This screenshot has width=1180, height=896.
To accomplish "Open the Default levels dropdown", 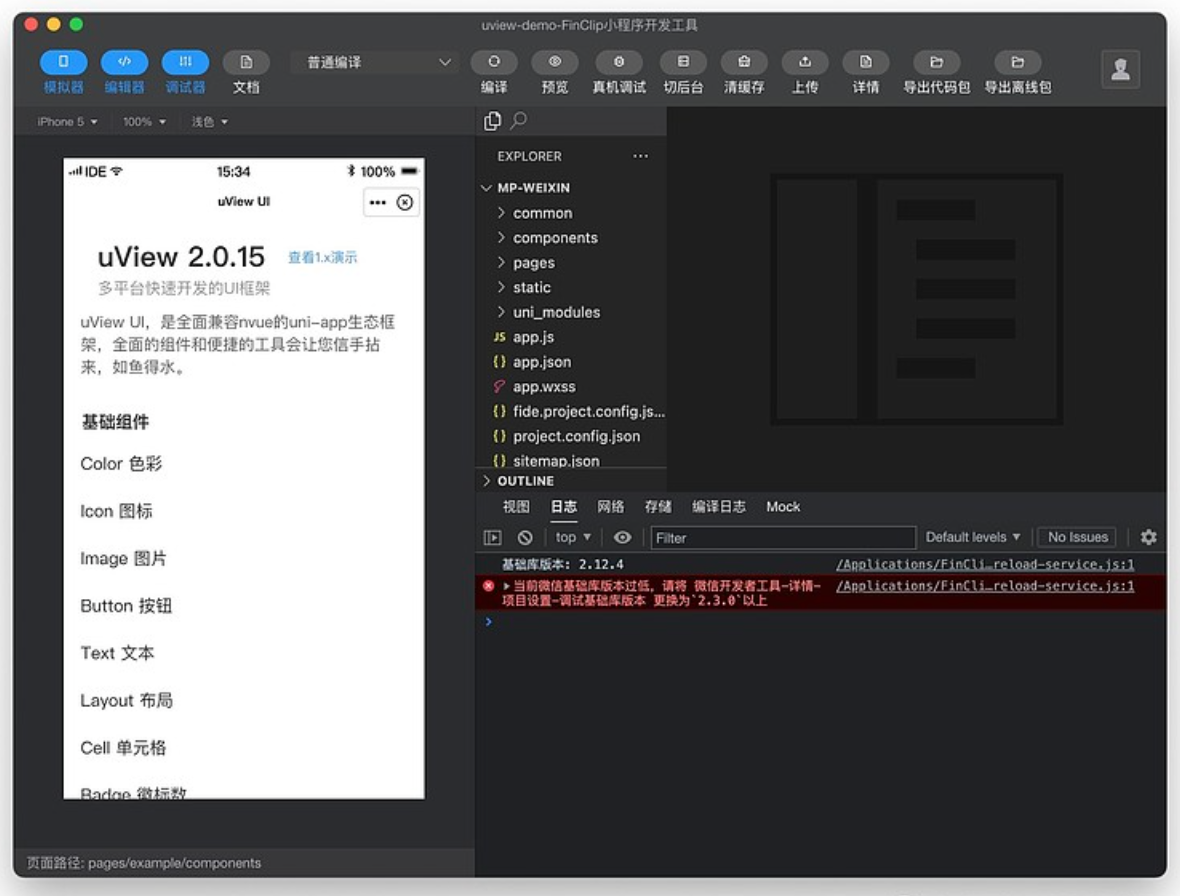I will pos(973,537).
